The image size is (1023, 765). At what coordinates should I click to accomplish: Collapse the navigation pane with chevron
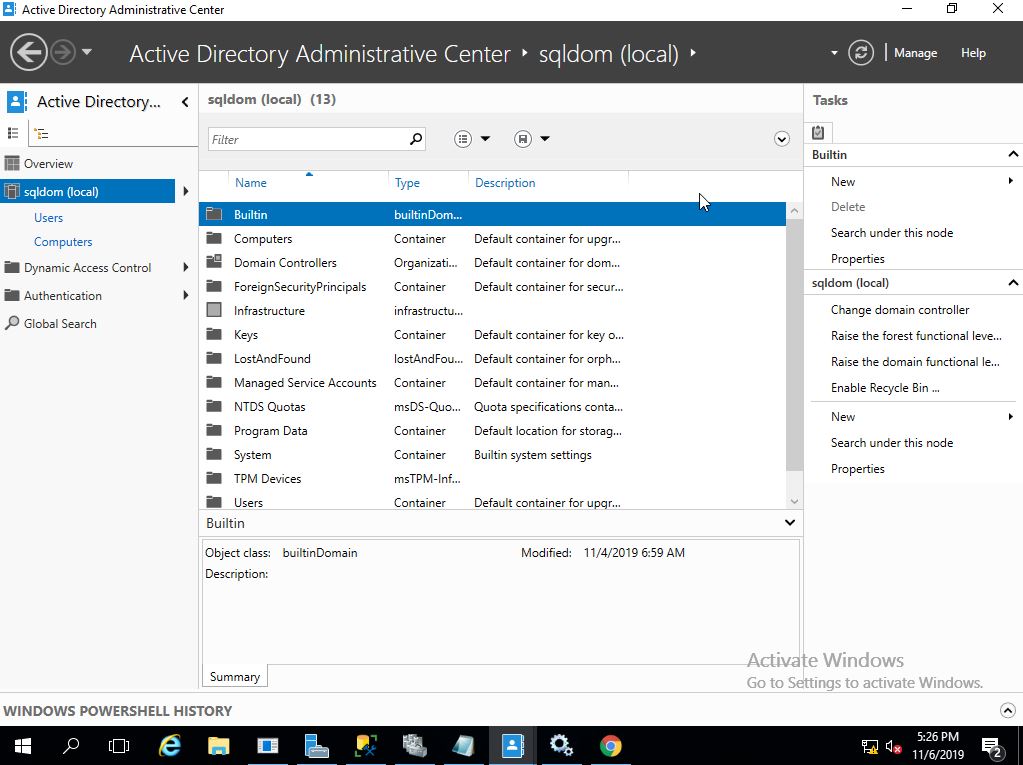(185, 102)
